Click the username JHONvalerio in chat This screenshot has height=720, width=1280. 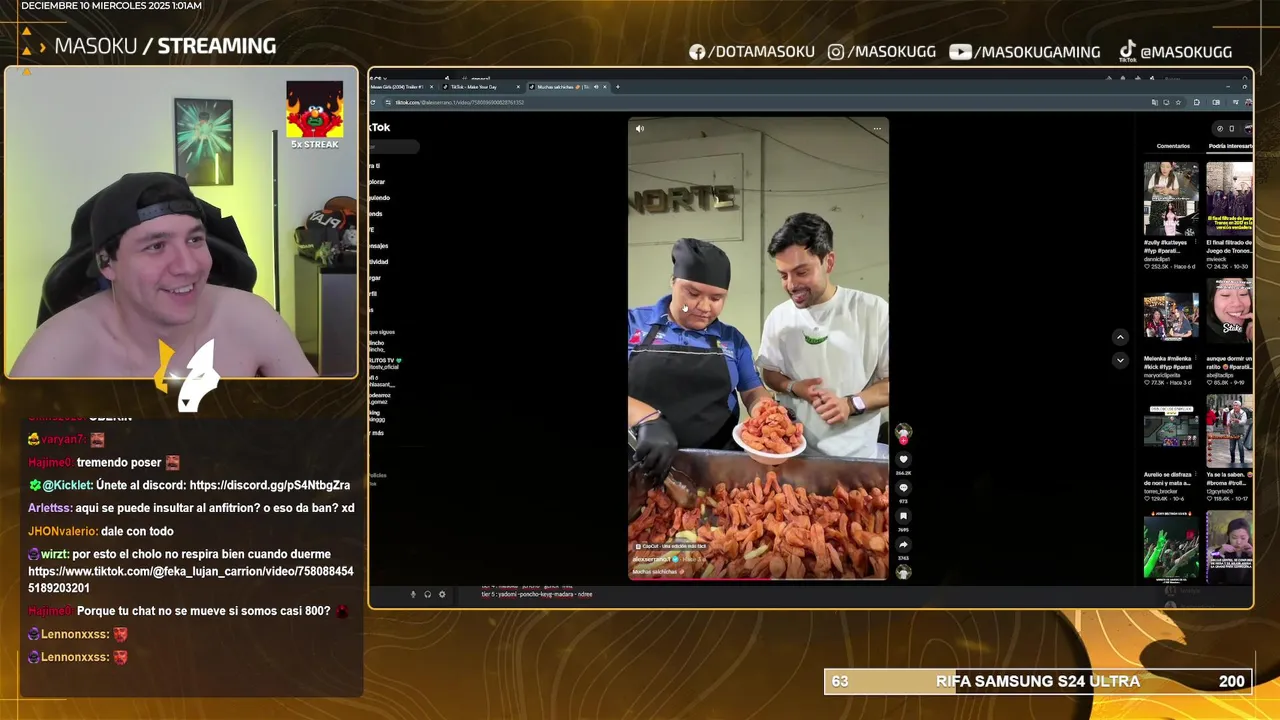[x=62, y=531]
